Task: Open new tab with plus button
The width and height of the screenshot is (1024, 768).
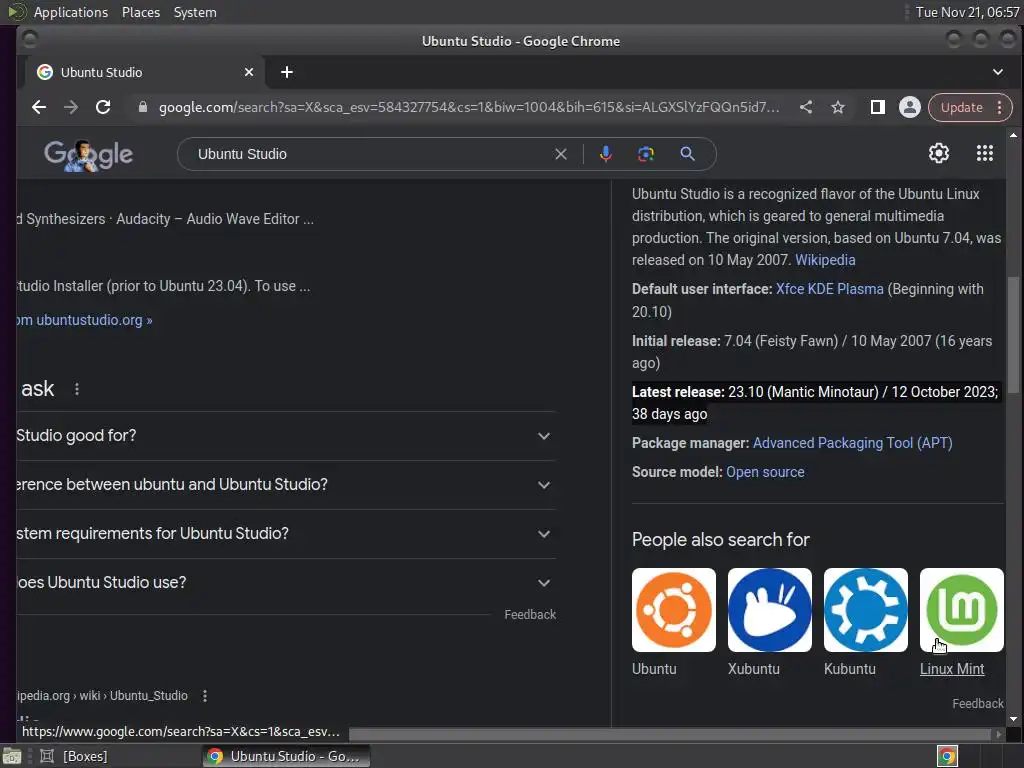Action: (x=287, y=72)
